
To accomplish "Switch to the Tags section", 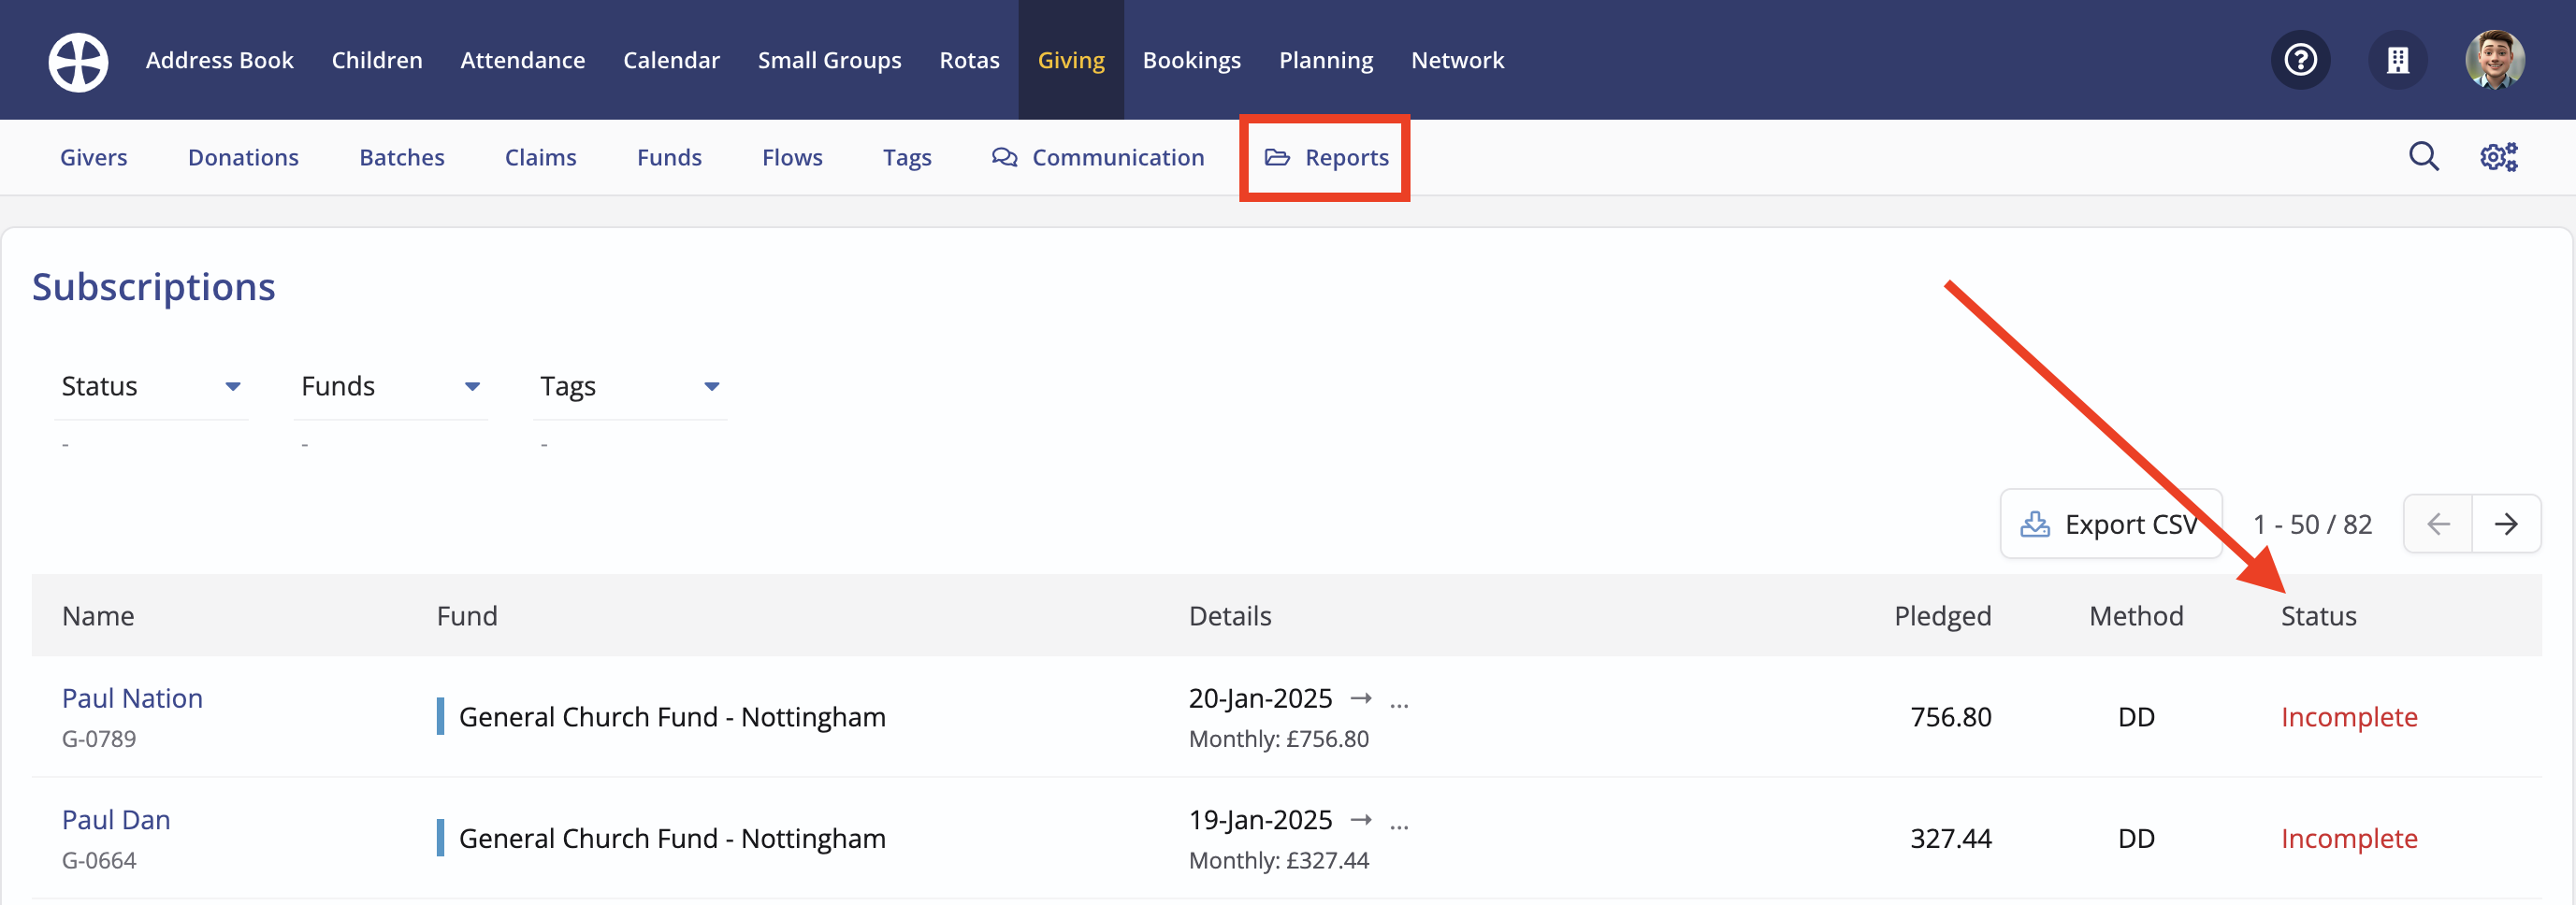I will pos(907,157).
